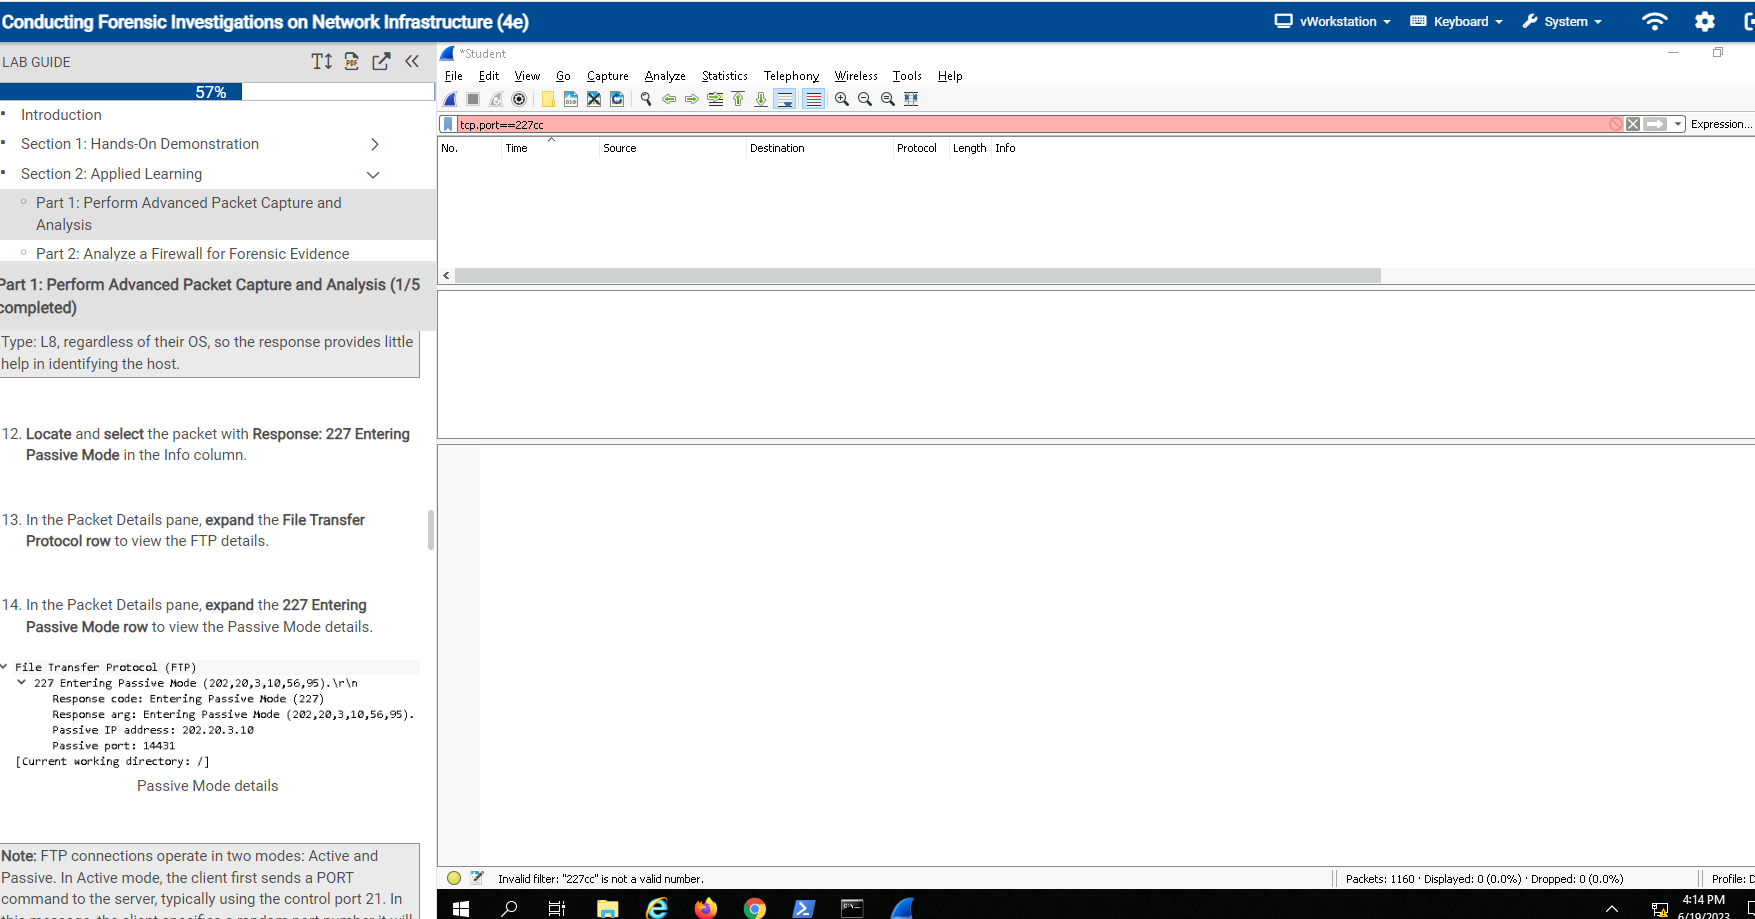Reload this capture file
Screen dimensions: 1755x919
tap(617, 99)
